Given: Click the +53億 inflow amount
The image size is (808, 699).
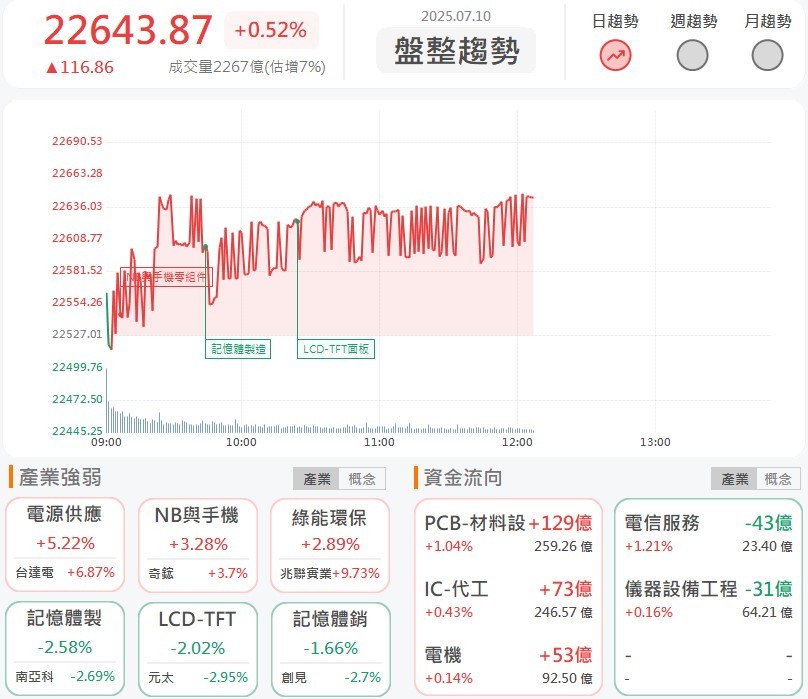Looking at the screenshot, I should tap(565, 655).
